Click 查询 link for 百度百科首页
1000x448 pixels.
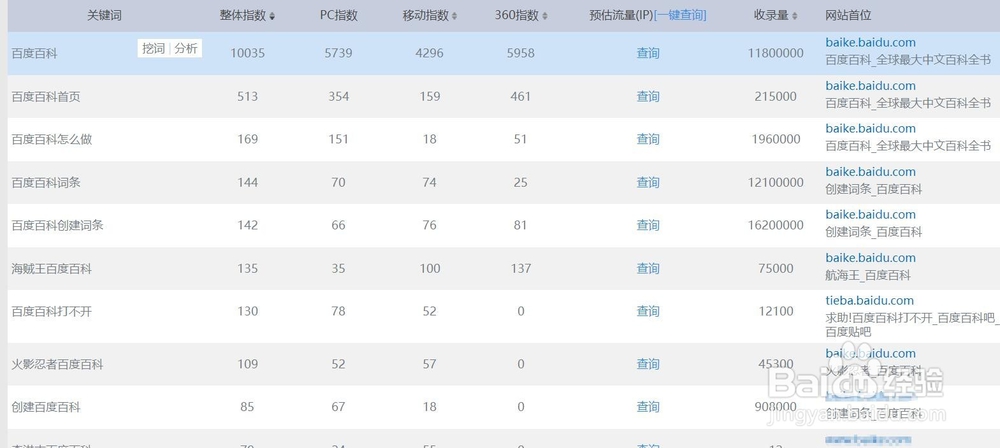coord(648,96)
